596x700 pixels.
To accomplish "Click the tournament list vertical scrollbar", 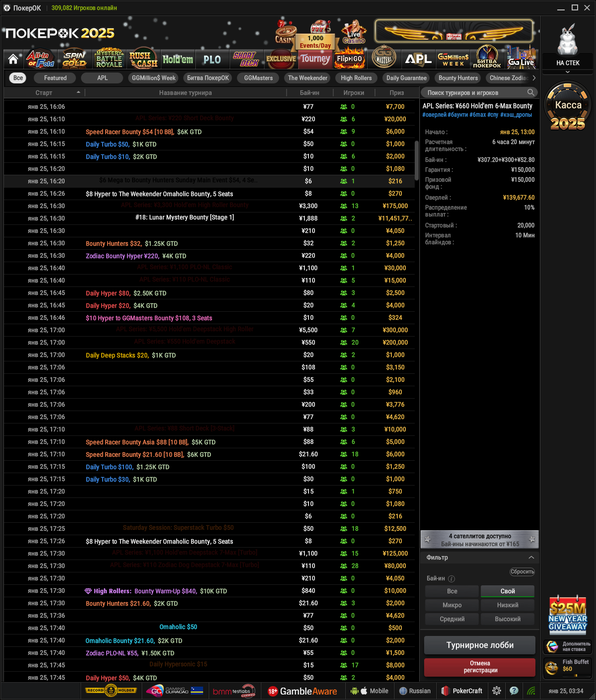I will tap(417, 161).
